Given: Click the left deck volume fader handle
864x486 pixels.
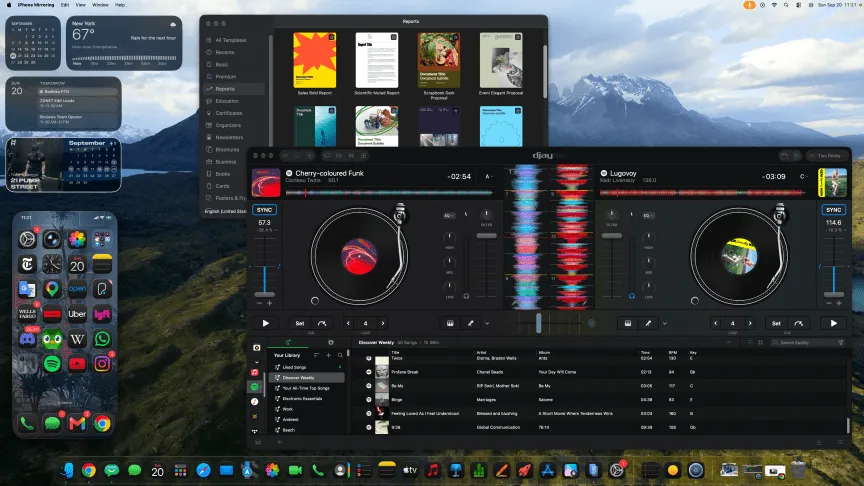Looking at the screenshot, I should (x=486, y=236).
